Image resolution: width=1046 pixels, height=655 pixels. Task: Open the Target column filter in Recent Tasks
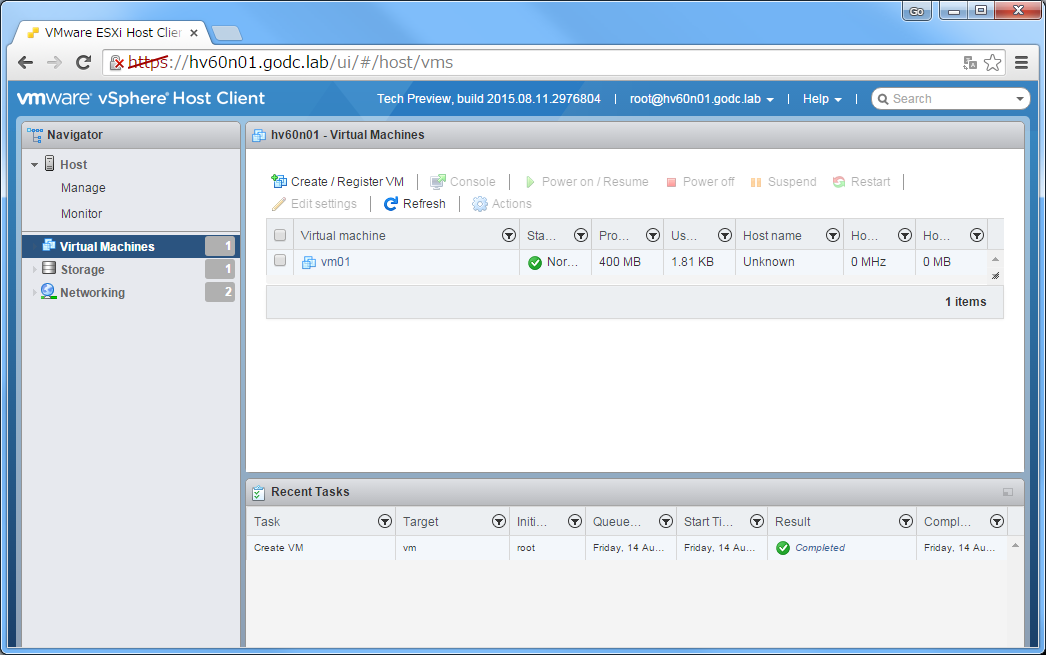click(499, 521)
